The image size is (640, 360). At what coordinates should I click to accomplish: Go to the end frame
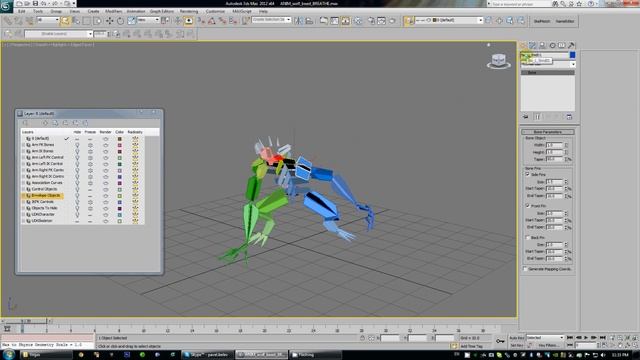coord(602,338)
